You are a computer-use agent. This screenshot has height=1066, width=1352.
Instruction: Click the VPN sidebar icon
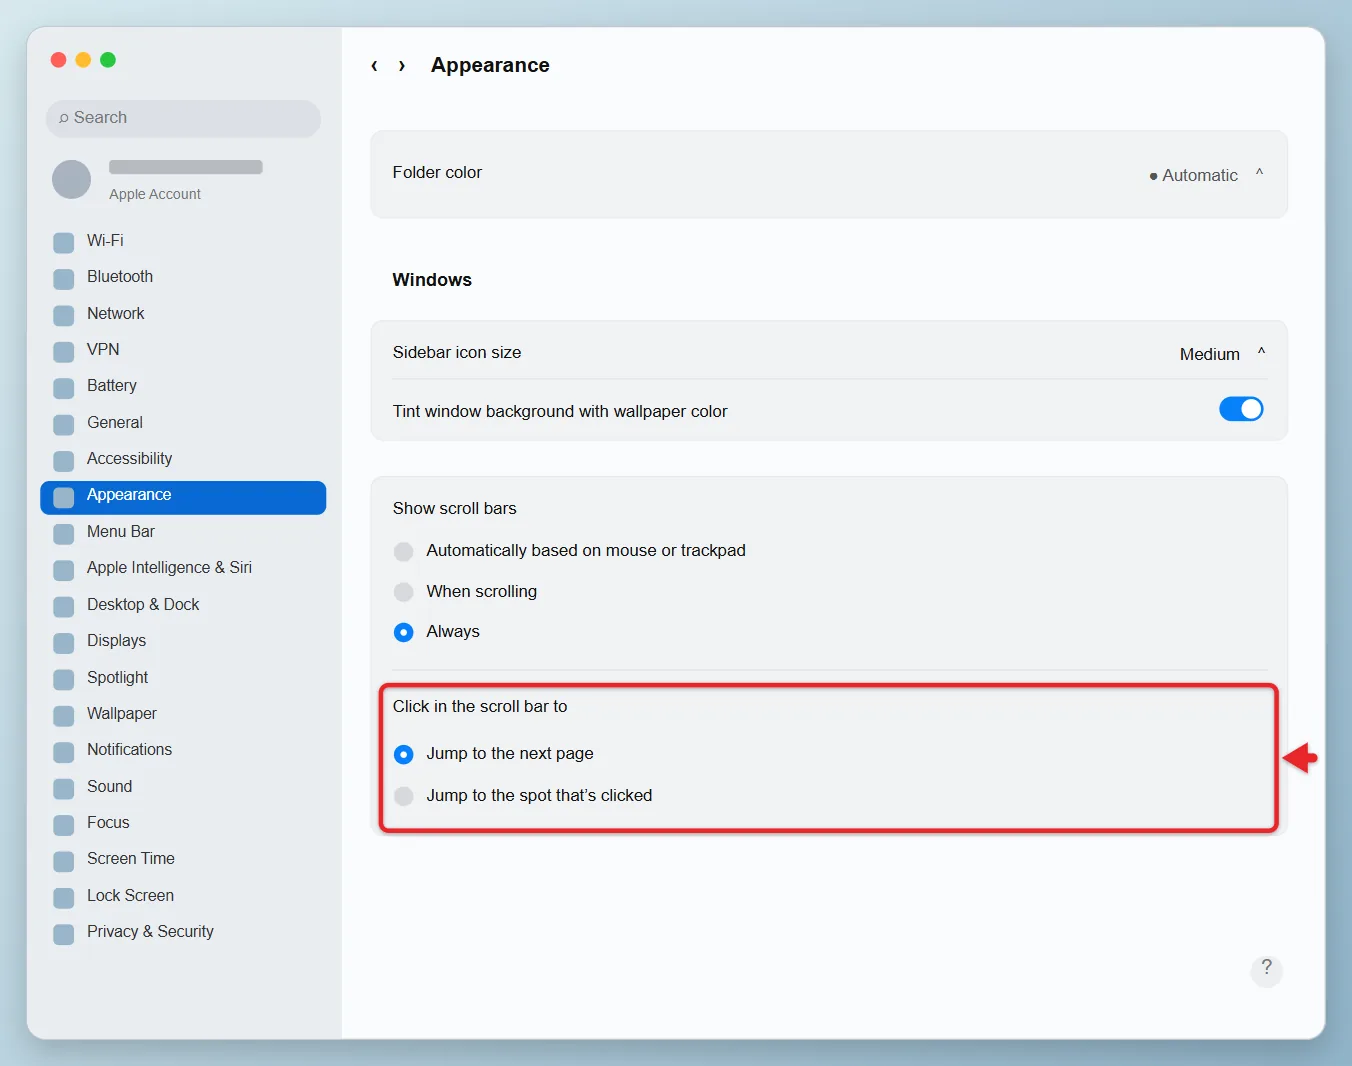point(64,351)
